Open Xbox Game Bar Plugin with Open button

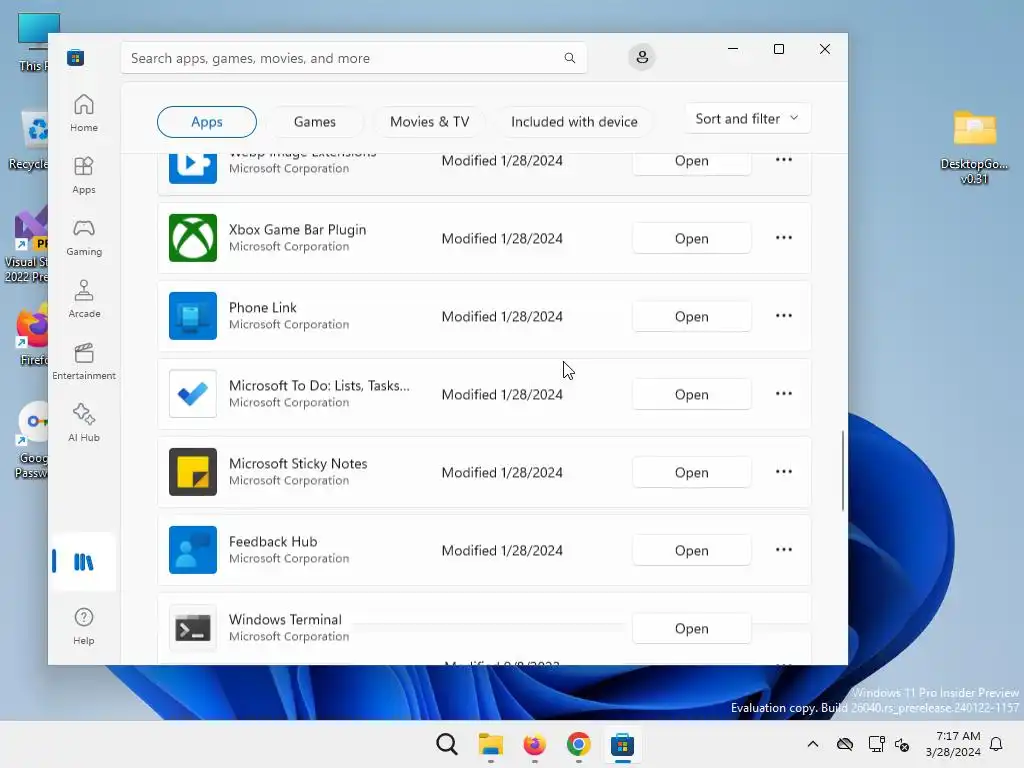[692, 238]
